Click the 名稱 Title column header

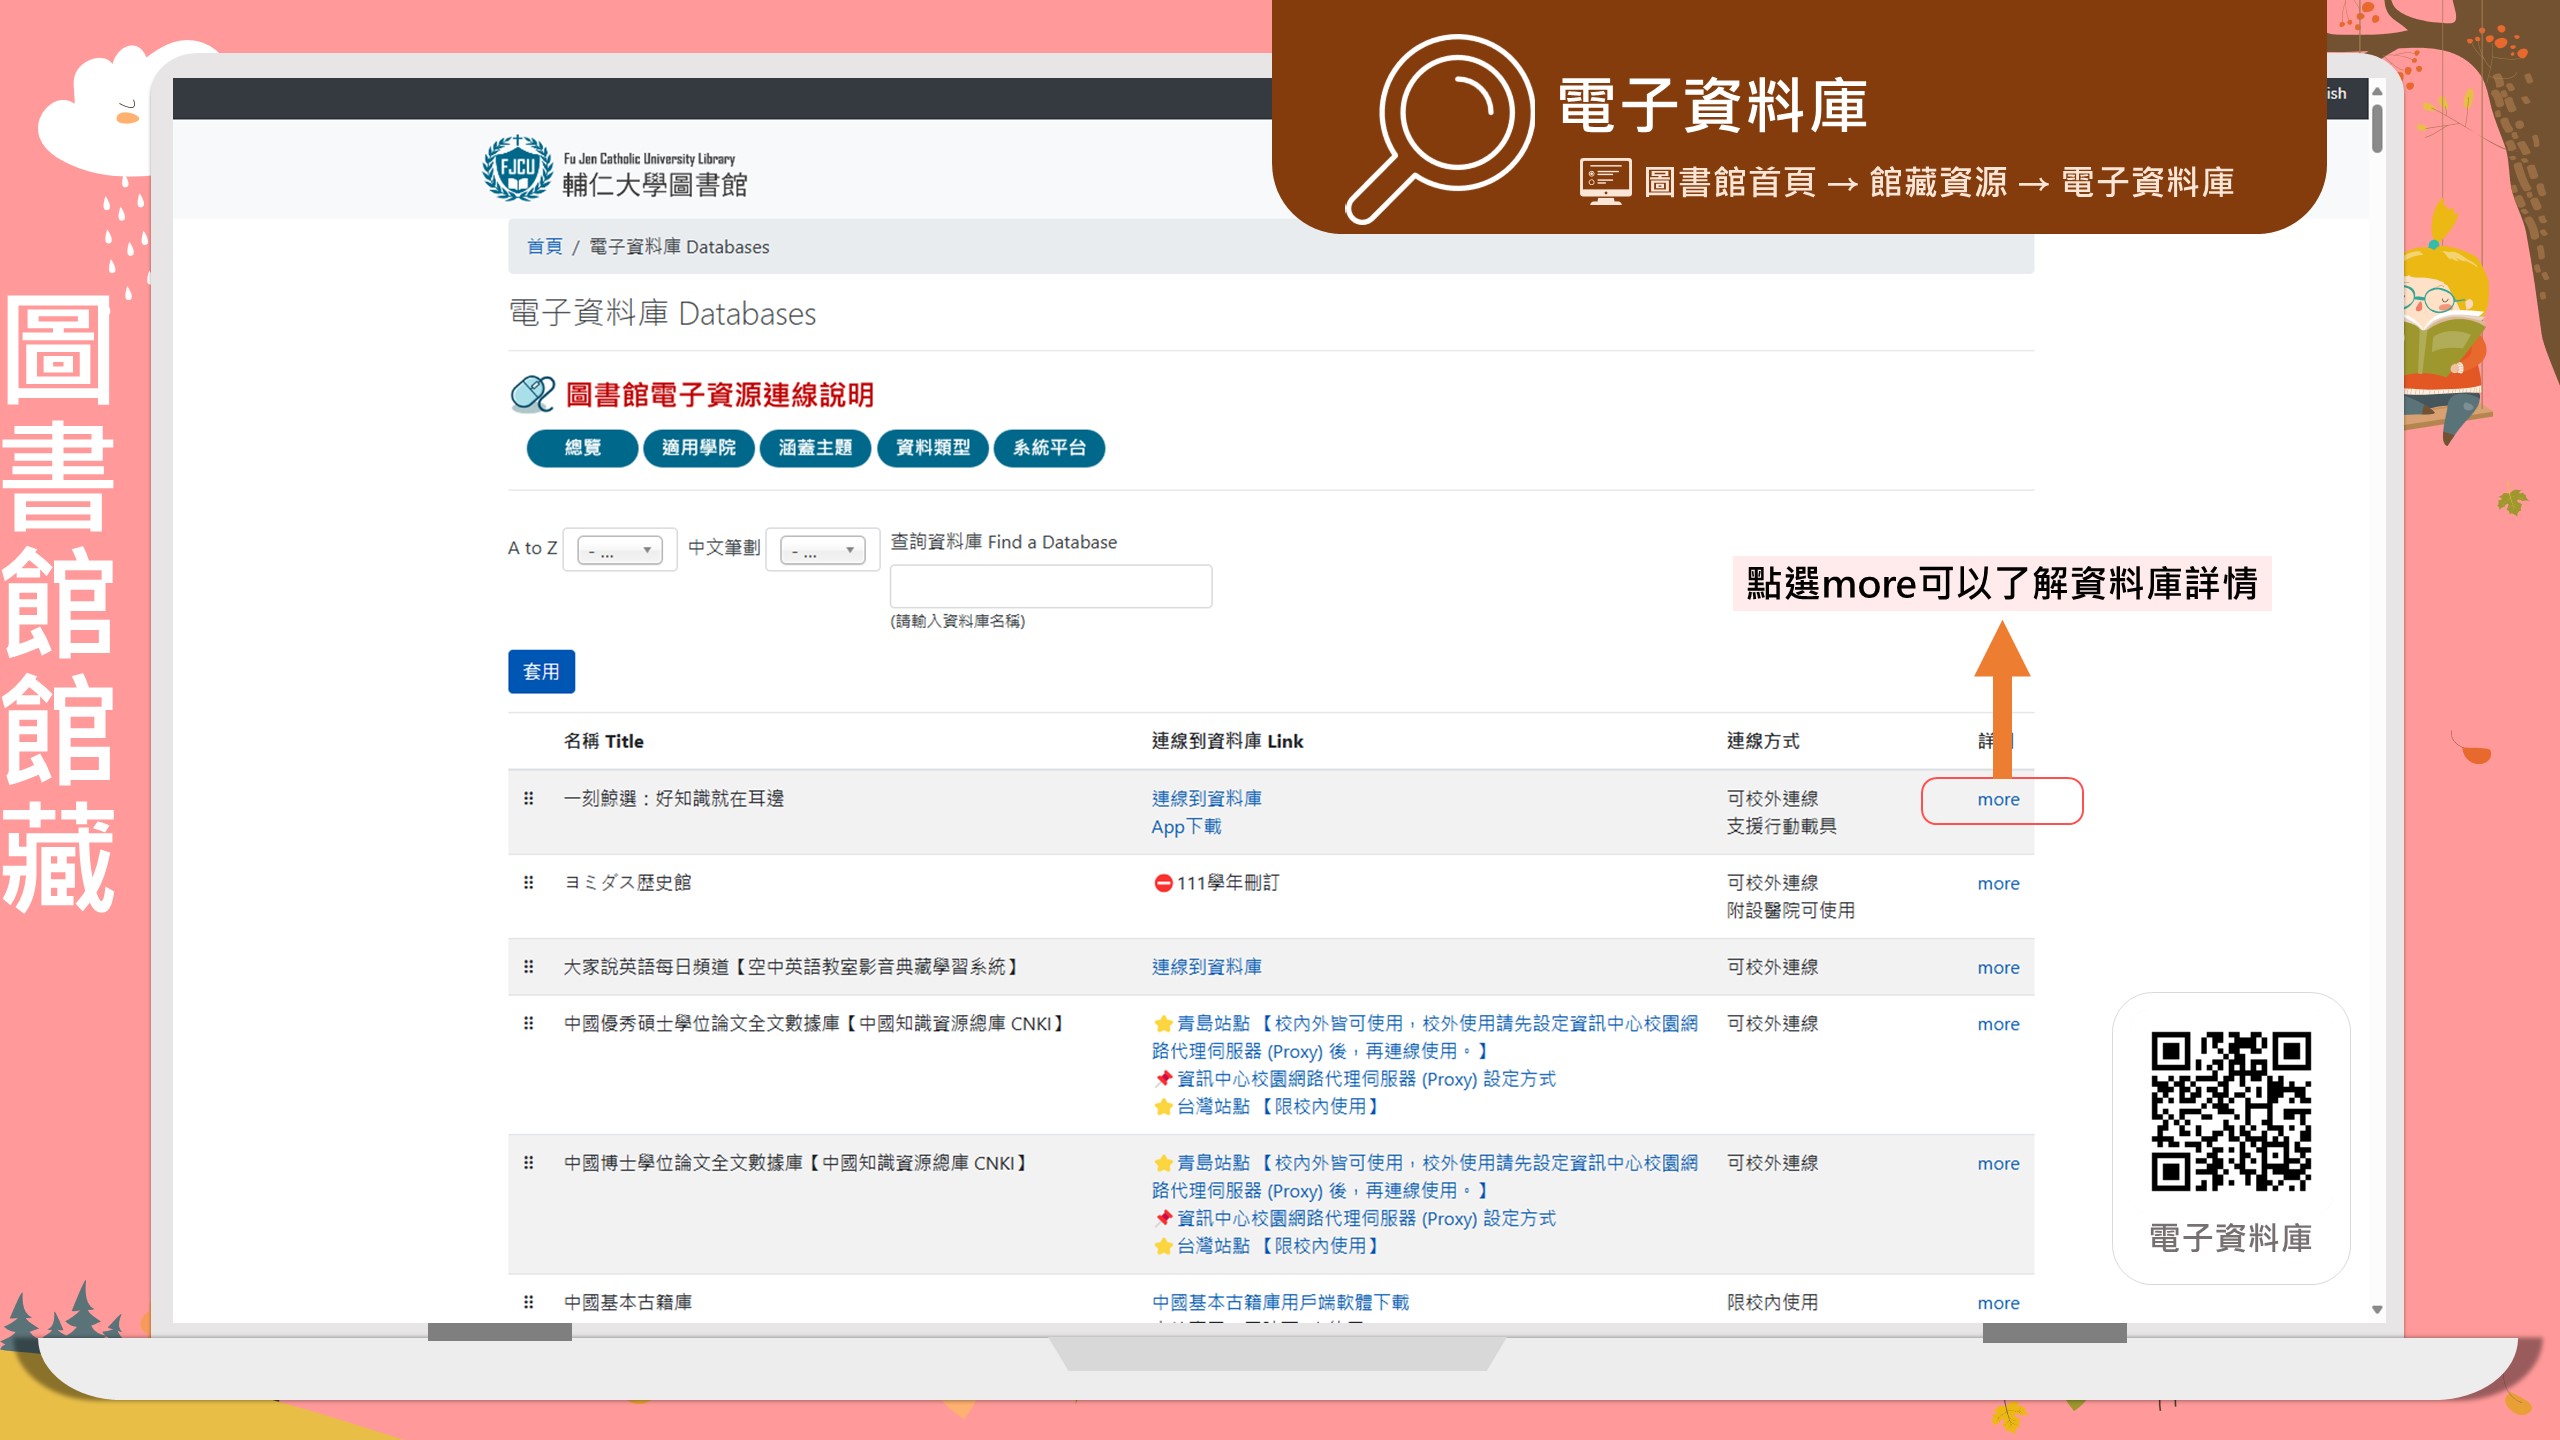click(x=603, y=741)
